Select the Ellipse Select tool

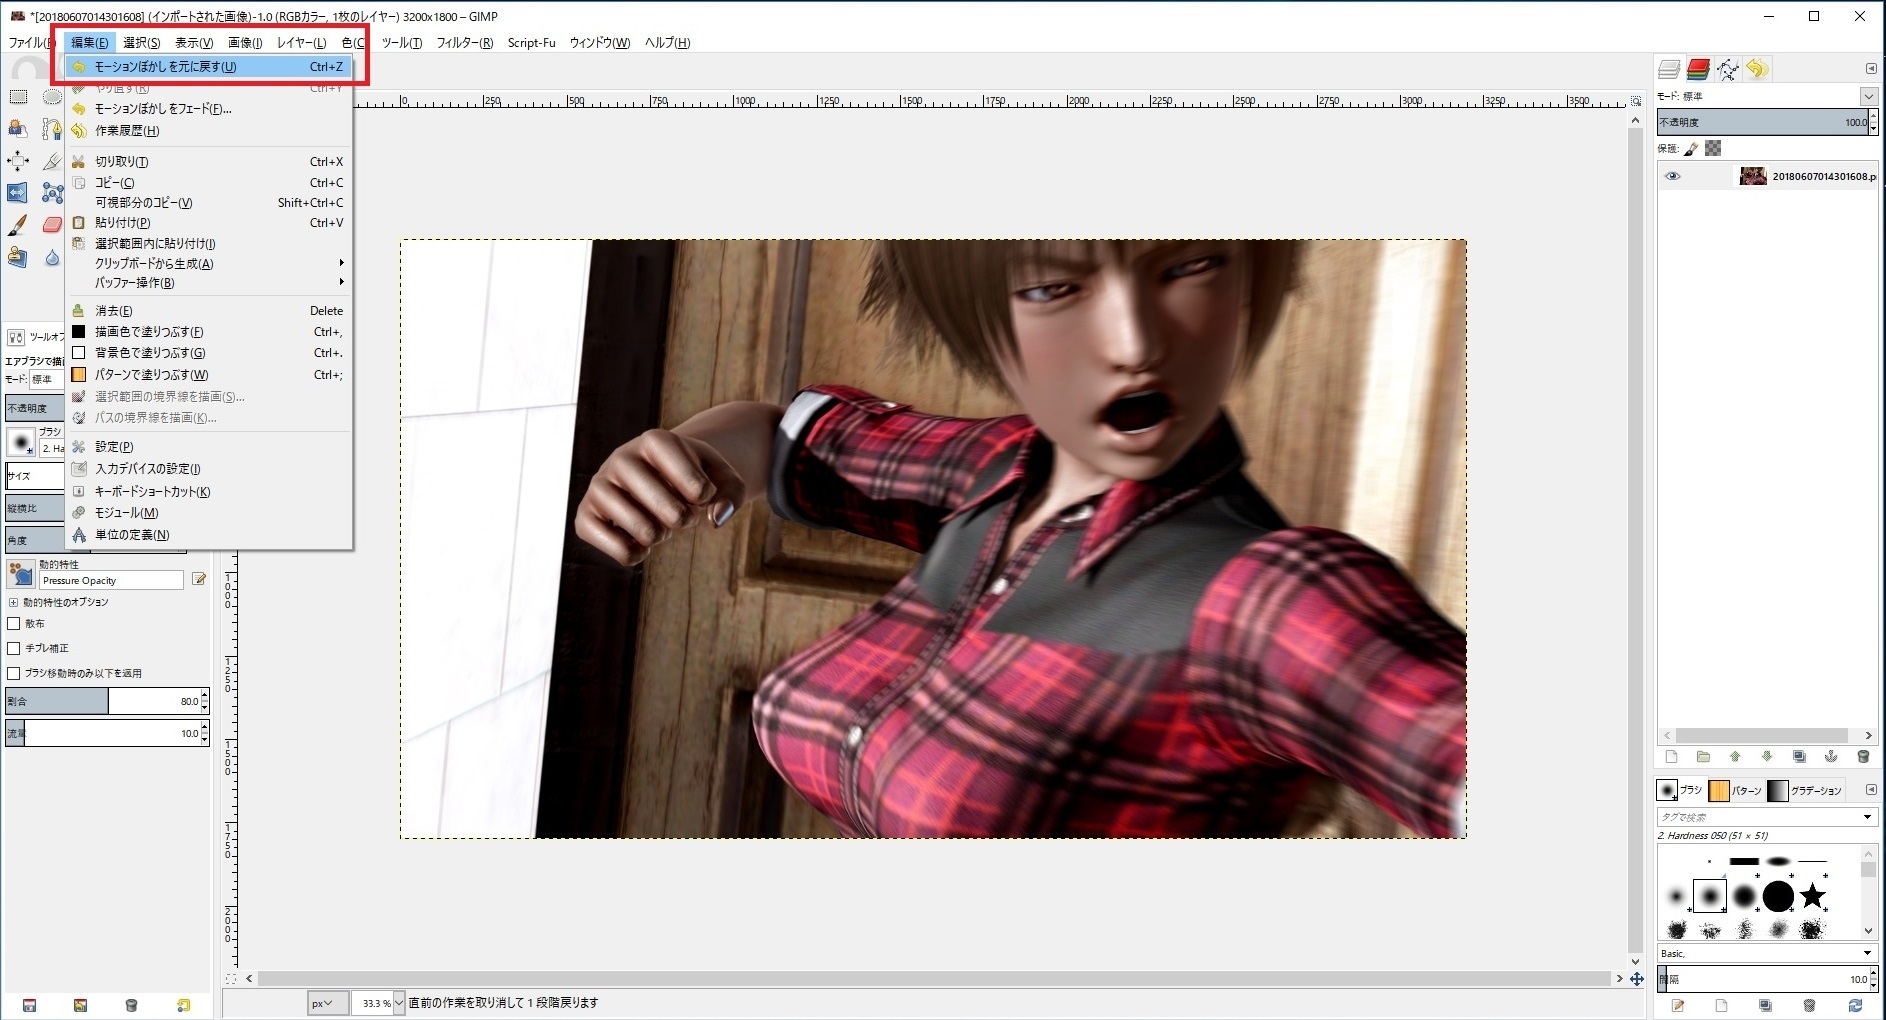52,97
